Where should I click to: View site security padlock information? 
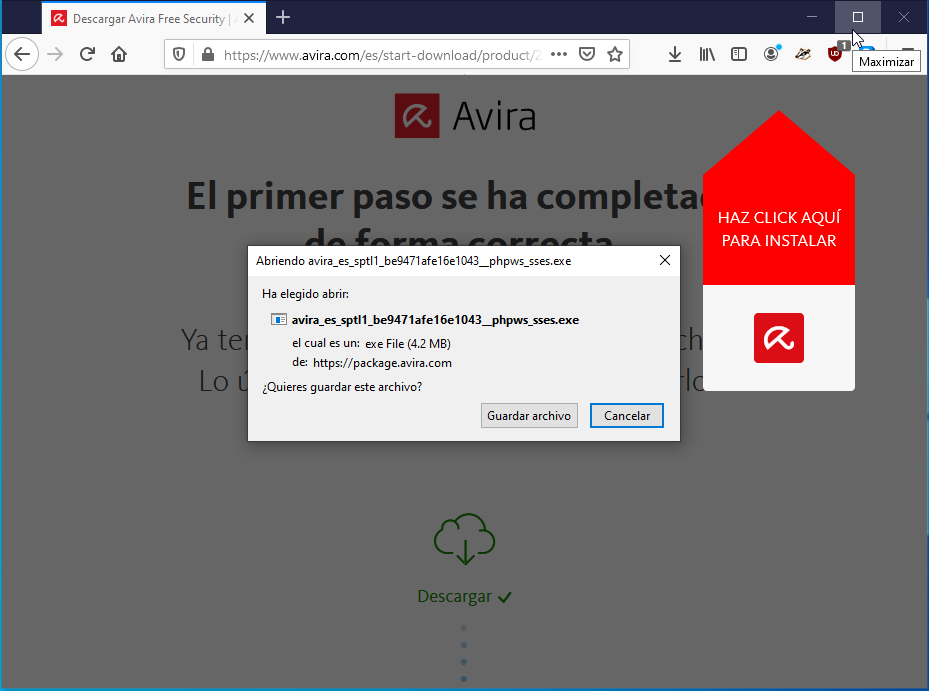pyautogui.click(x=207, y=55)
